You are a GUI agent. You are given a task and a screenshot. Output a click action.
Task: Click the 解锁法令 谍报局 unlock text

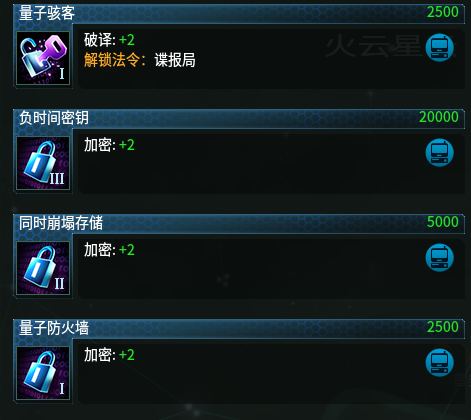[140, 60]
